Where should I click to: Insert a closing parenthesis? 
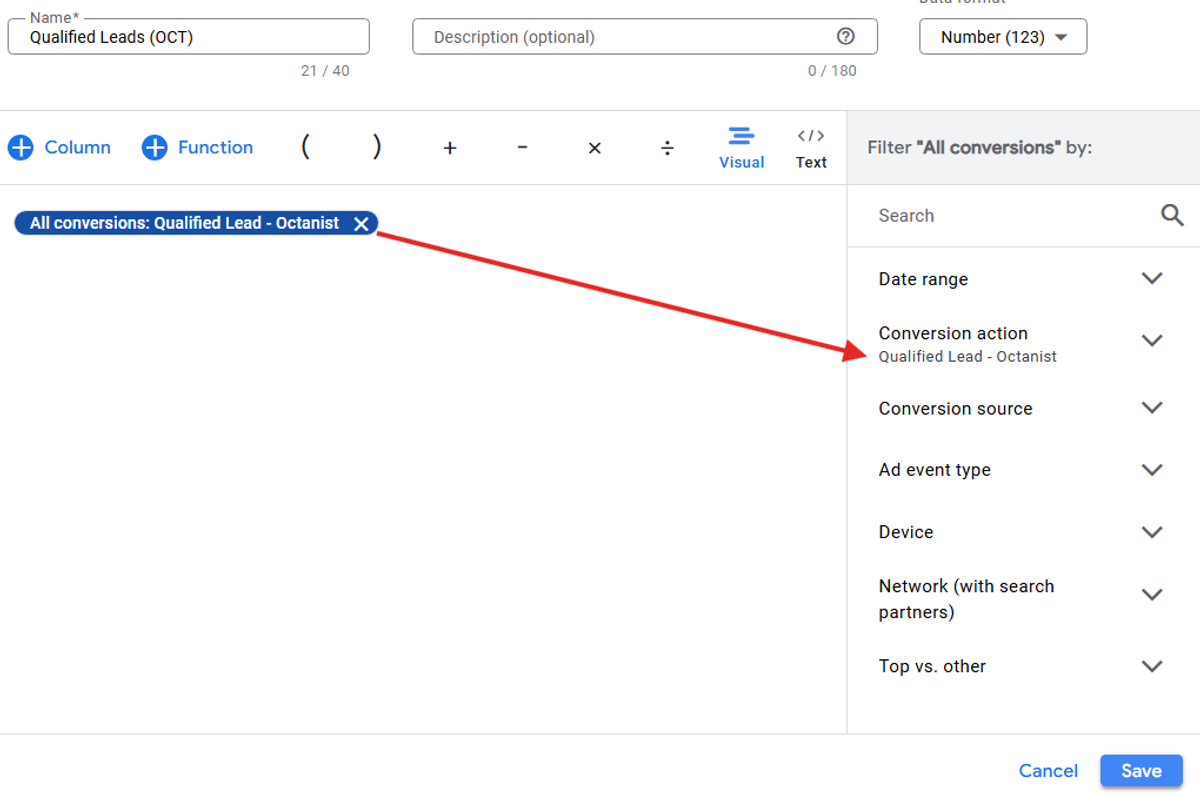377,146
